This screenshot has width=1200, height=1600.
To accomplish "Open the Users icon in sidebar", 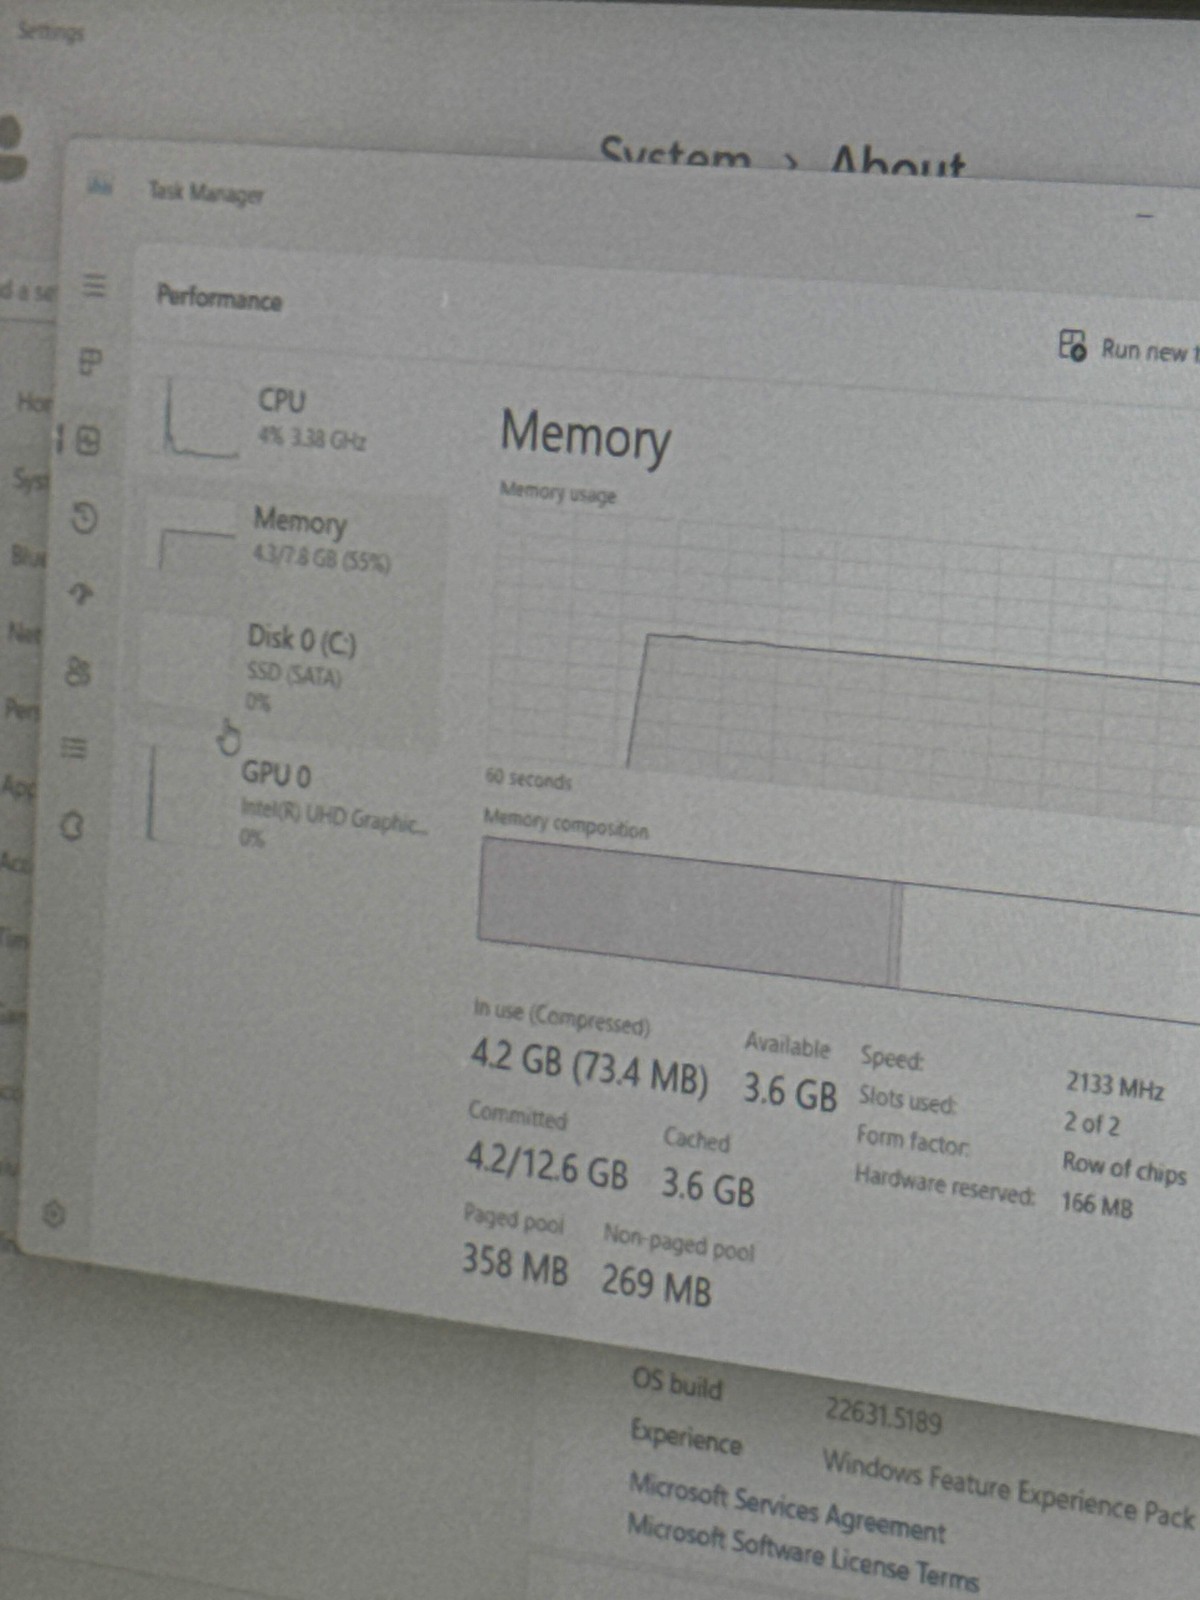I will pyautogui.click(x=78, y=671).
